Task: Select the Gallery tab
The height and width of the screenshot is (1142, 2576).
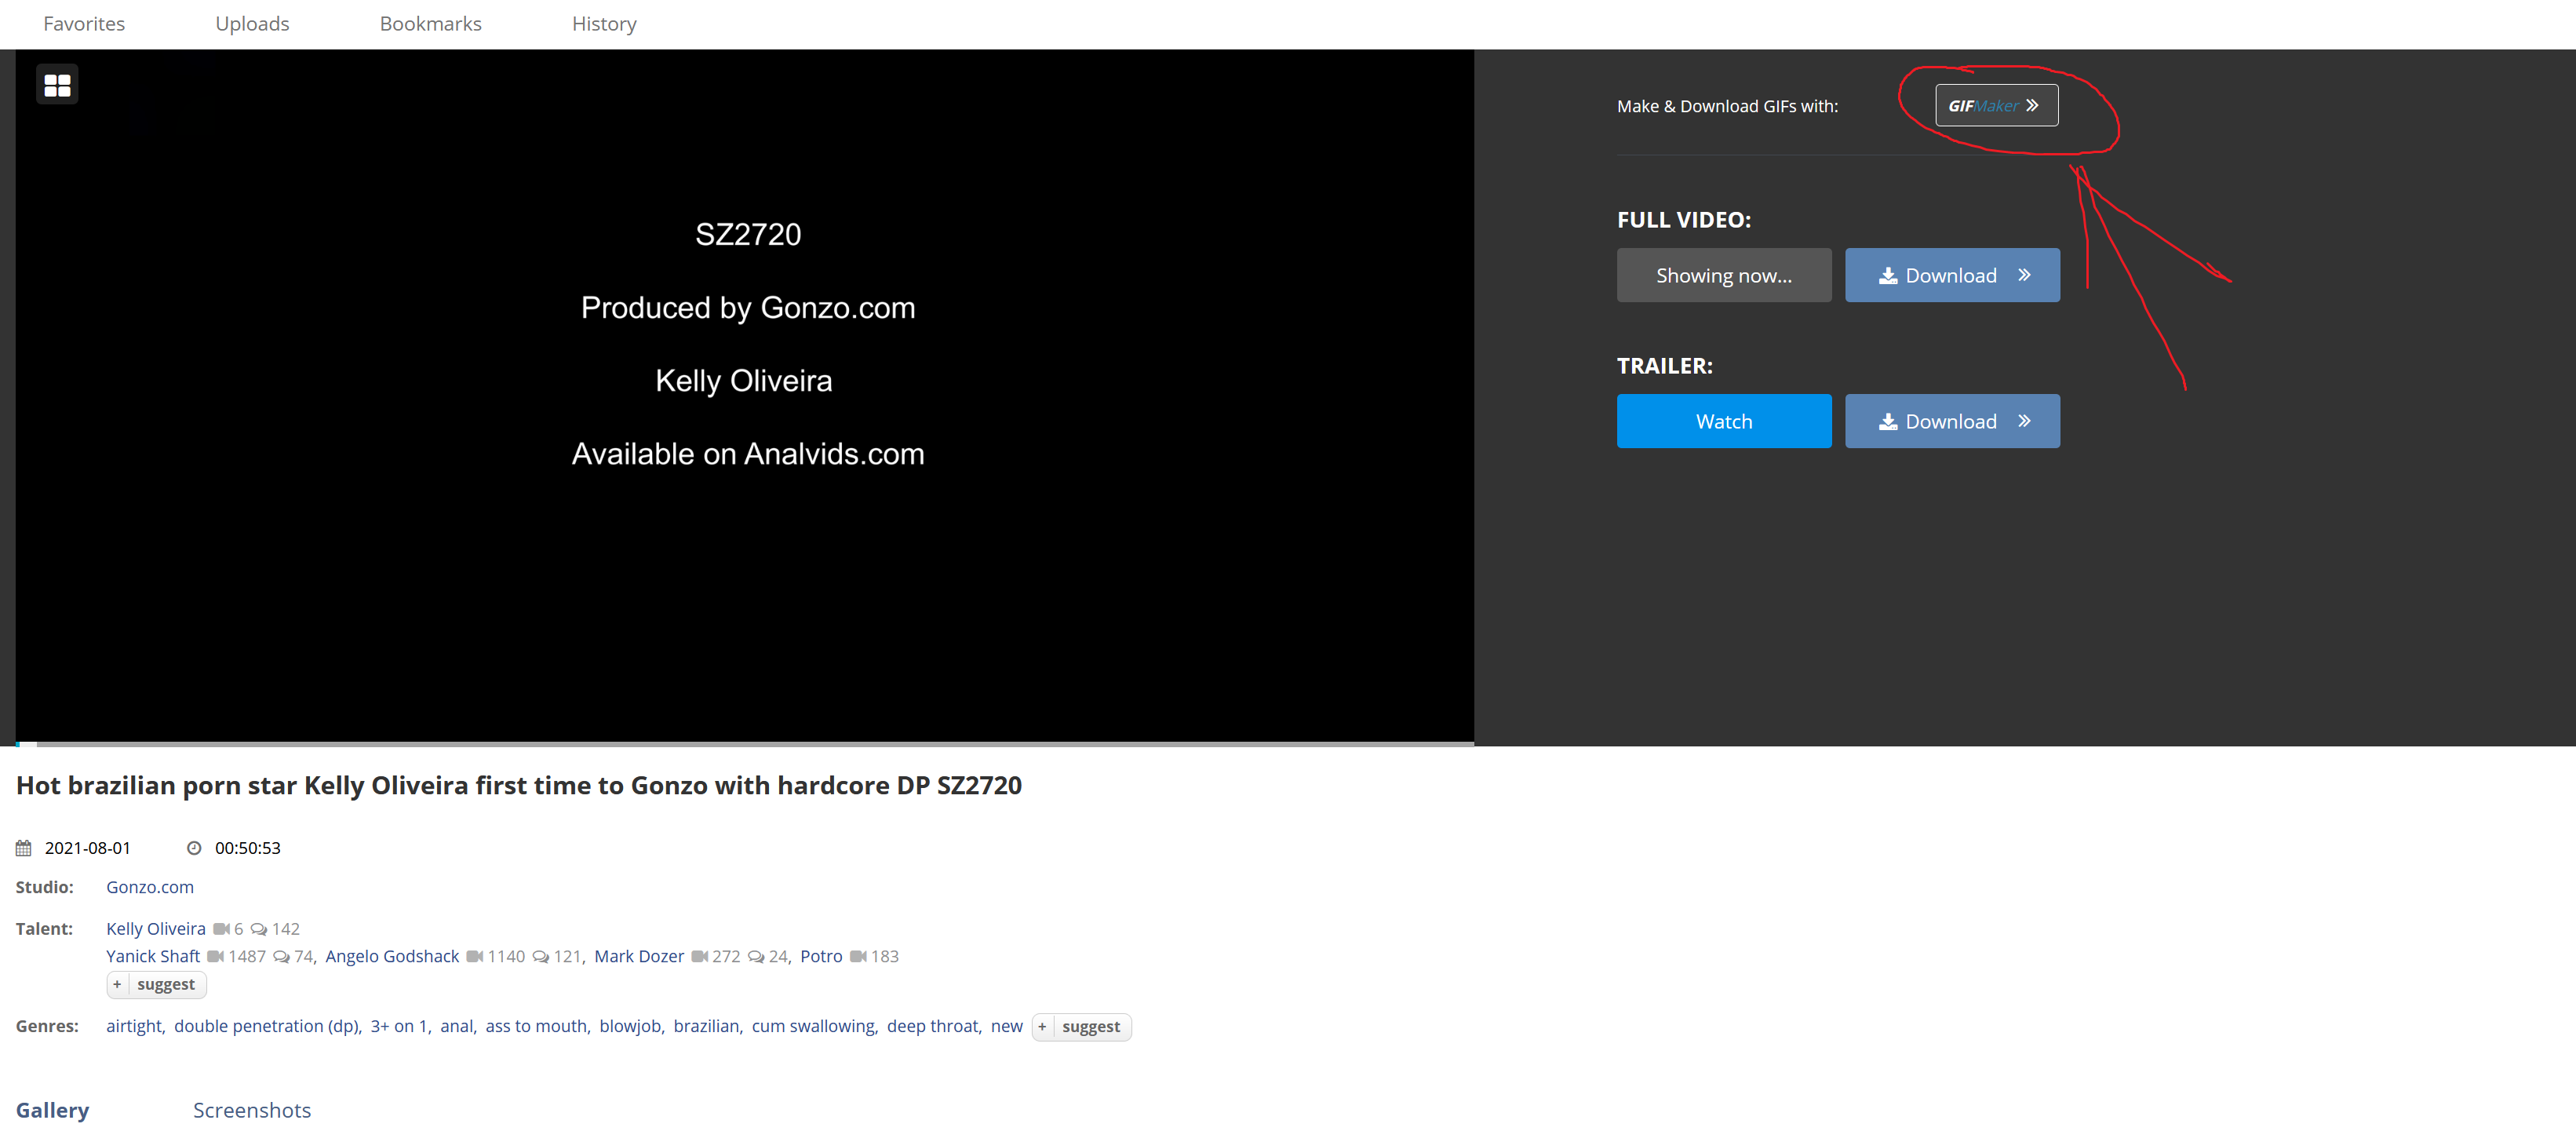Action: point(52,1110)
